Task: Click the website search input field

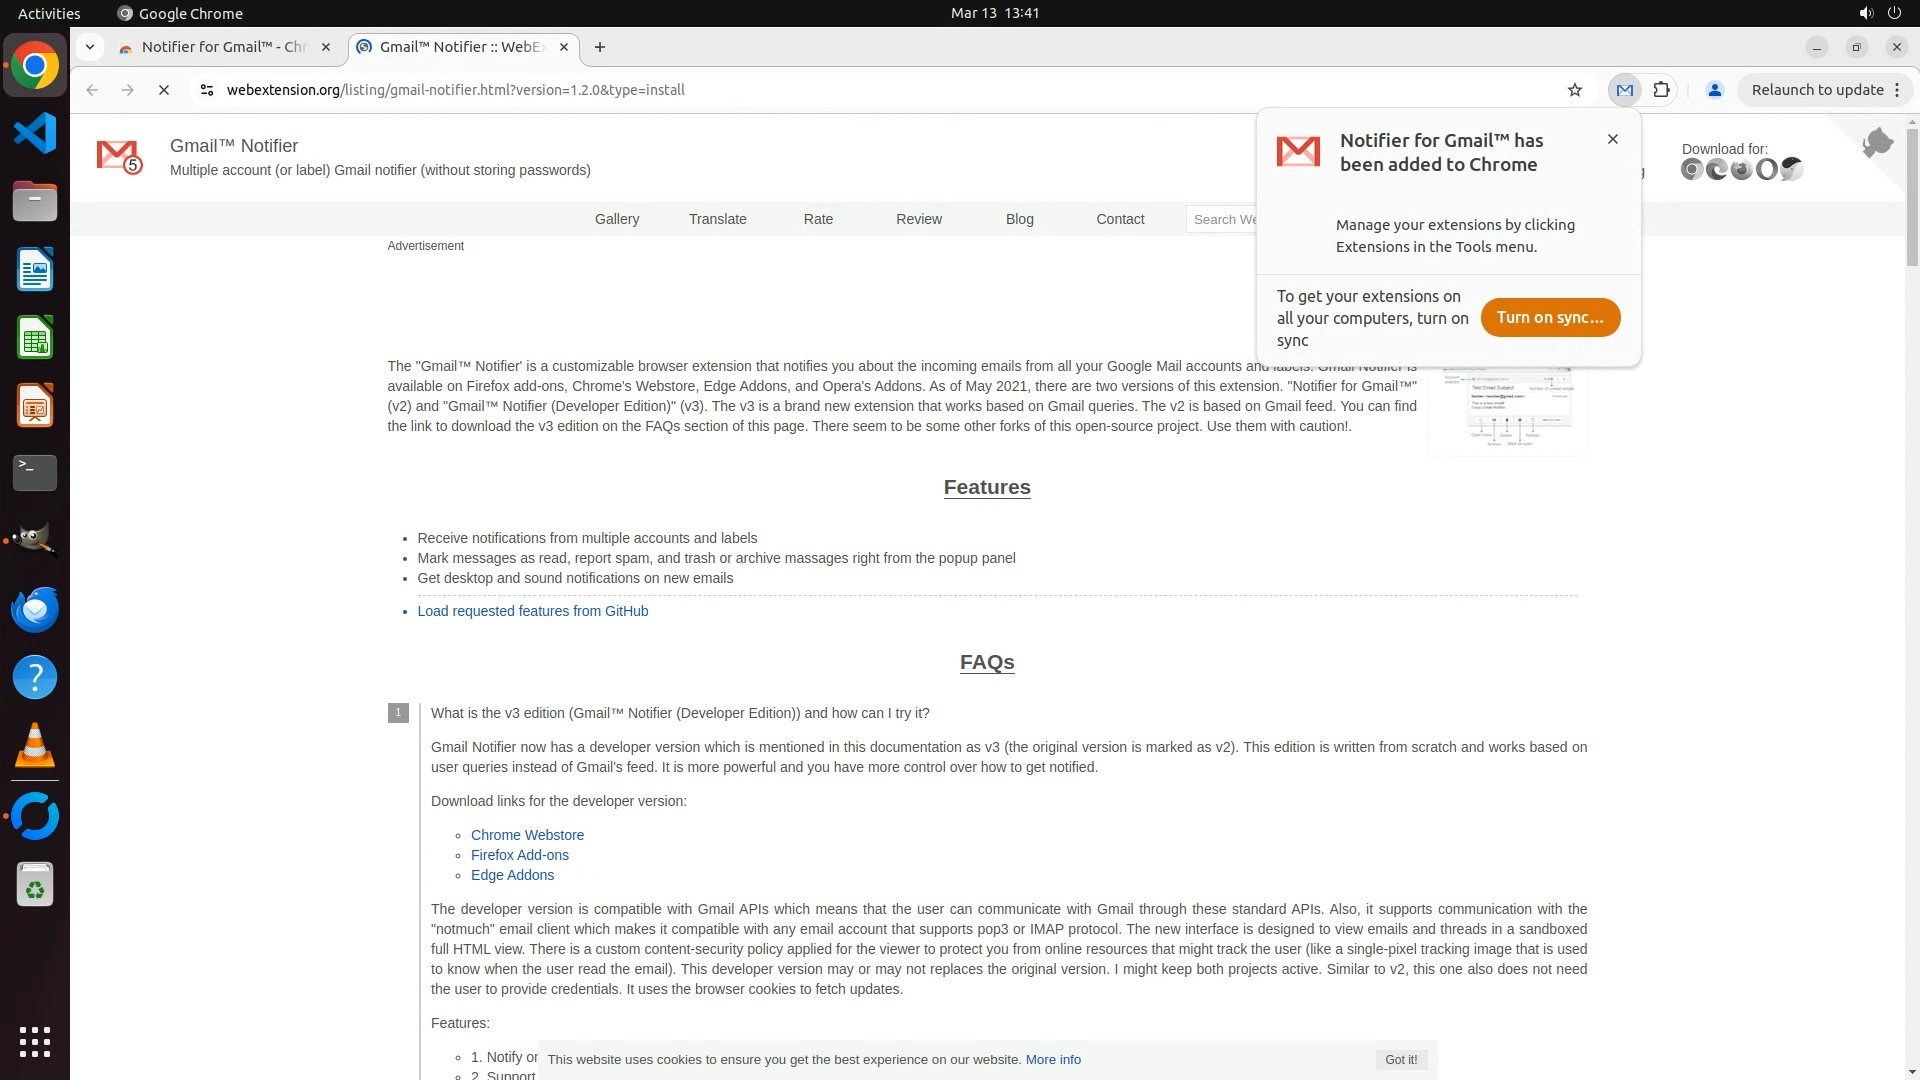Action: [x=1224, y=219]
